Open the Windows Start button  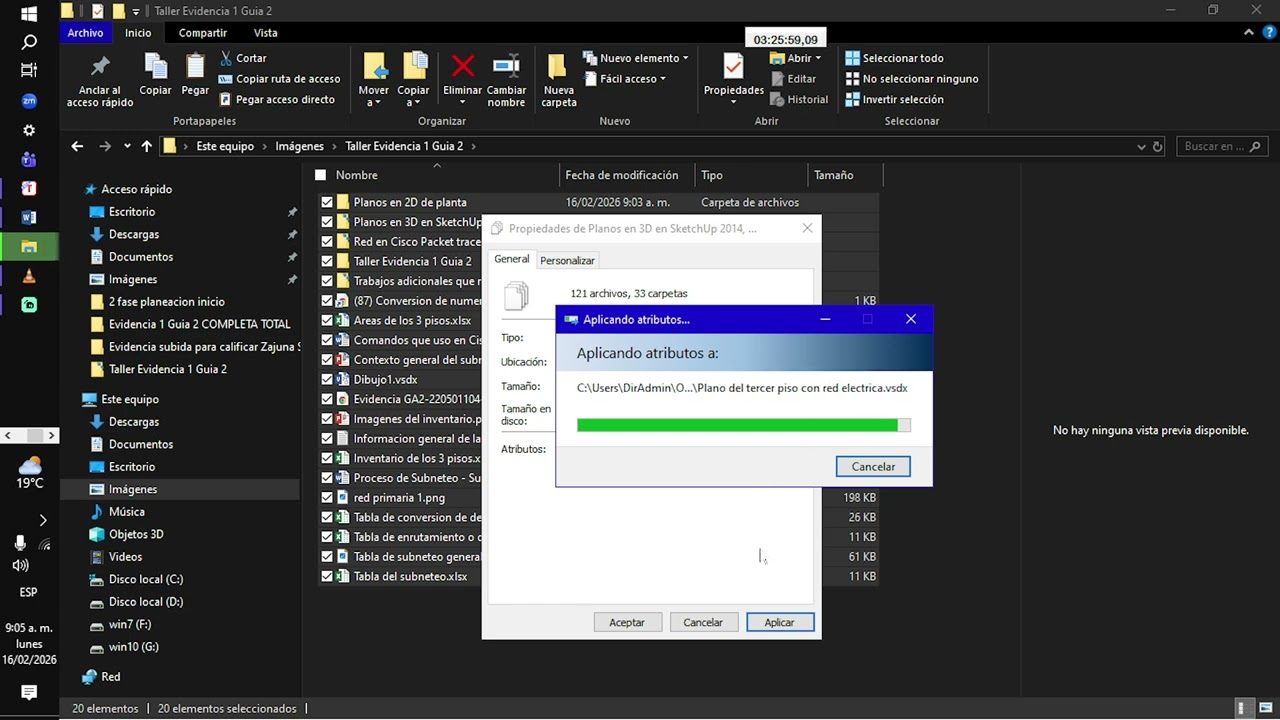click(29, 14)
